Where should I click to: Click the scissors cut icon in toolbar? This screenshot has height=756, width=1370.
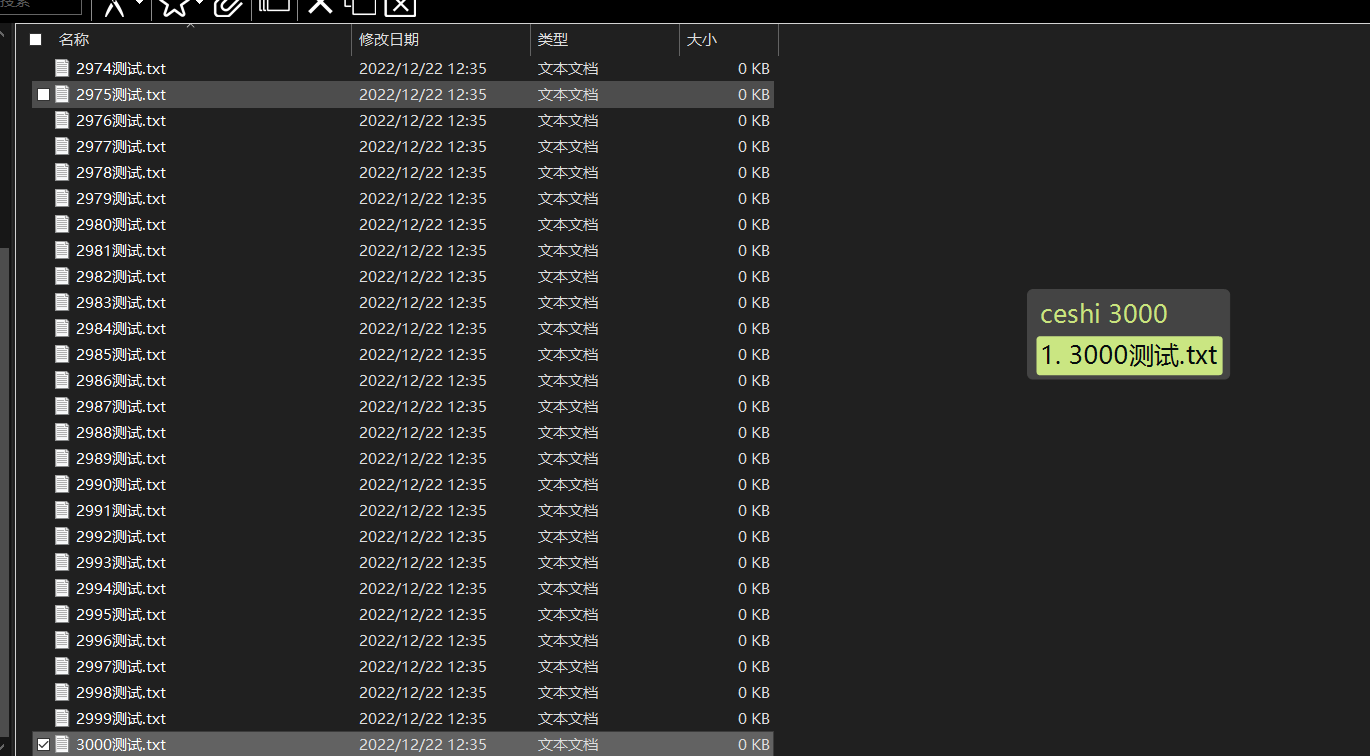tap(115, 6)
